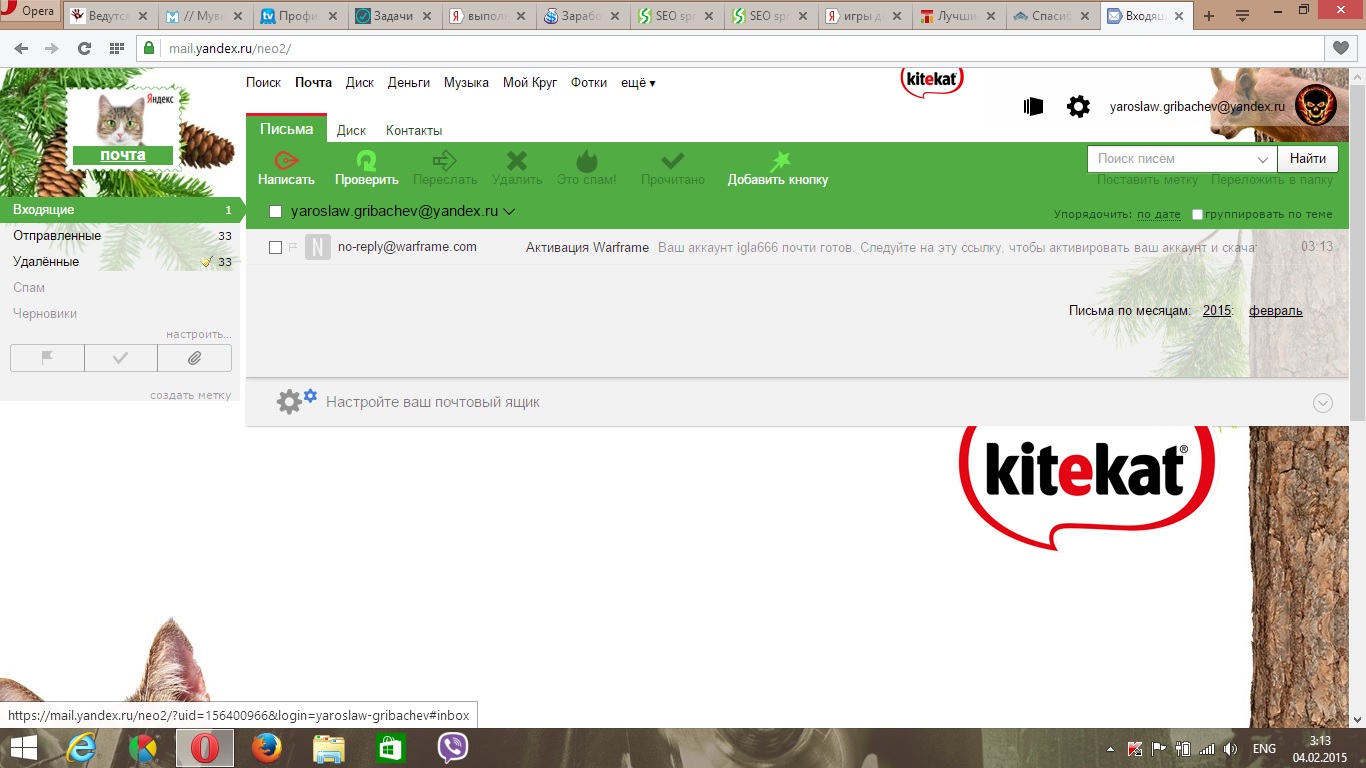Switch to the Контакты tab
Viewport: 1366px width, 768px height.
pyautogui.click(x=414, y=131)
